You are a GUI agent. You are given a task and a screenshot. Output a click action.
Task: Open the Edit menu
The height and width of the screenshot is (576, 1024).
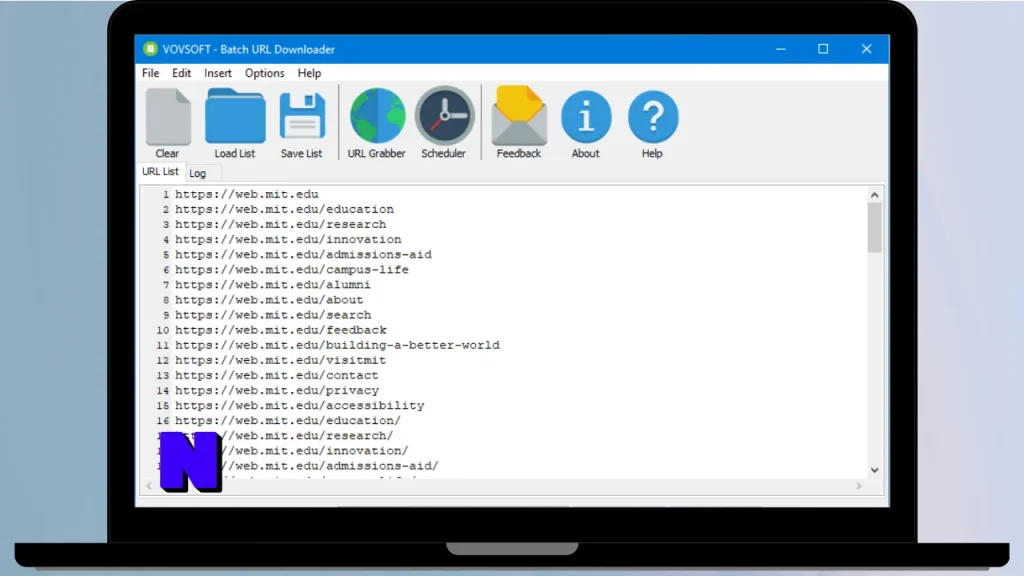[x=182, y=73]
